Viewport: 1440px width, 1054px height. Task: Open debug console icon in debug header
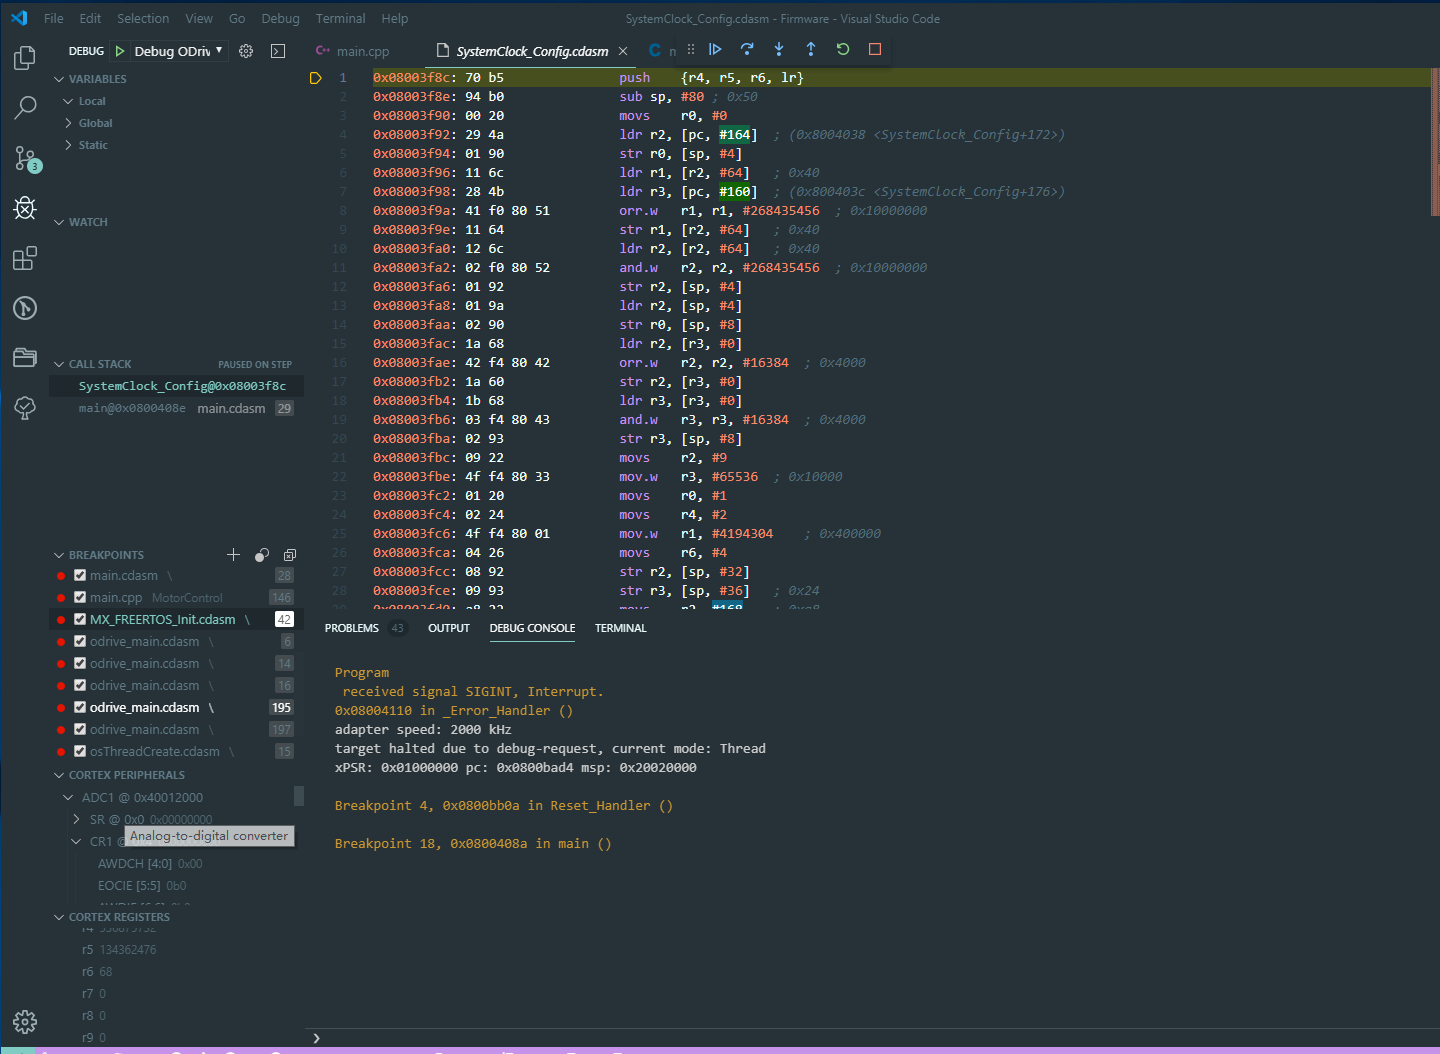click(278, 51)
